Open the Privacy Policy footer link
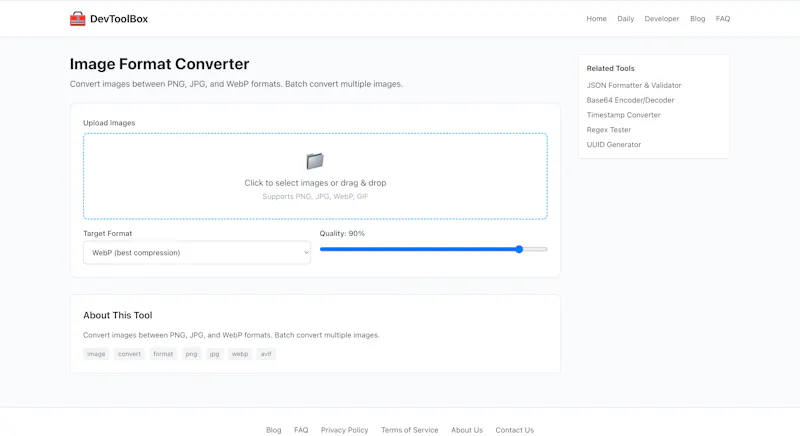 tap(344, 430)
